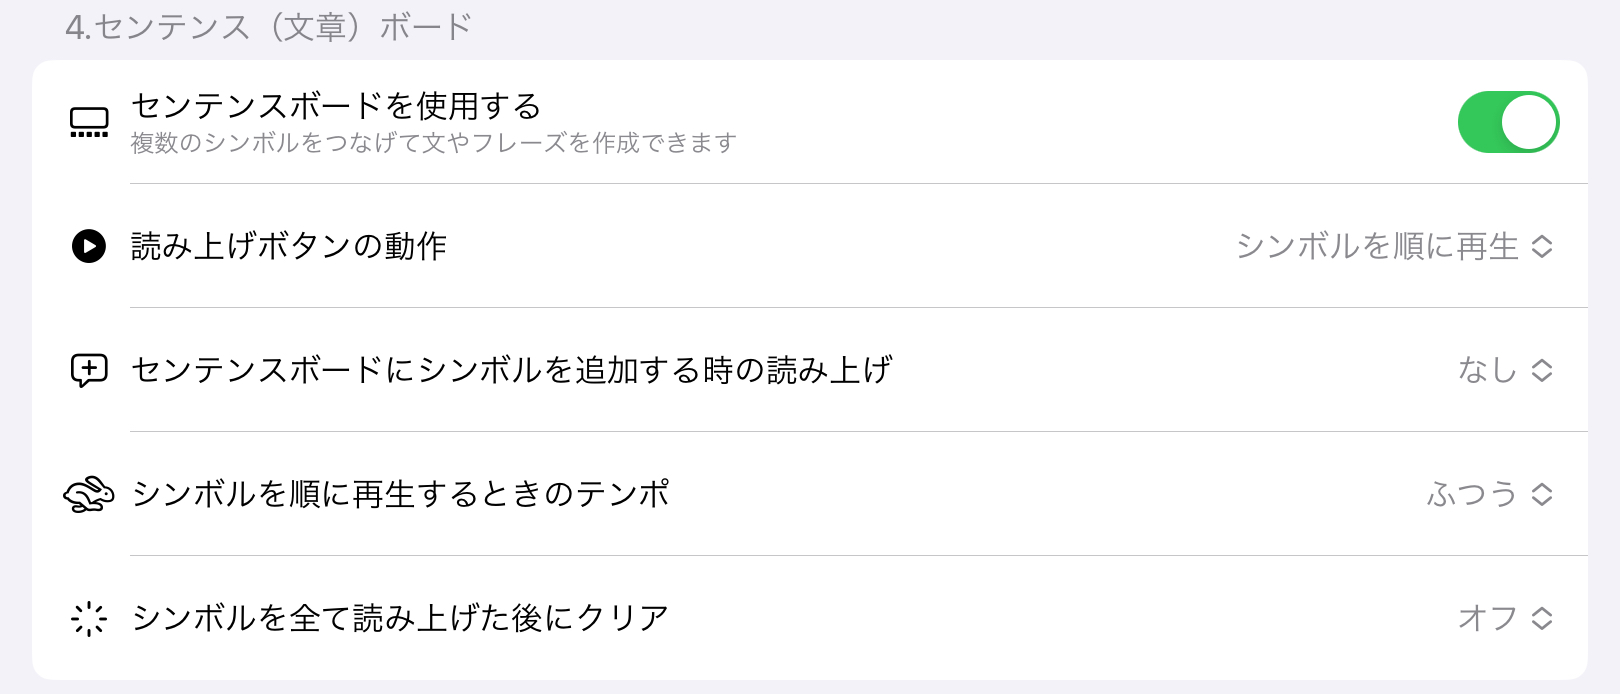Image resolution: width=1620 pixels, height=694 pixels.
Task: Click the rabbit tempo icon
Action: 88,494
